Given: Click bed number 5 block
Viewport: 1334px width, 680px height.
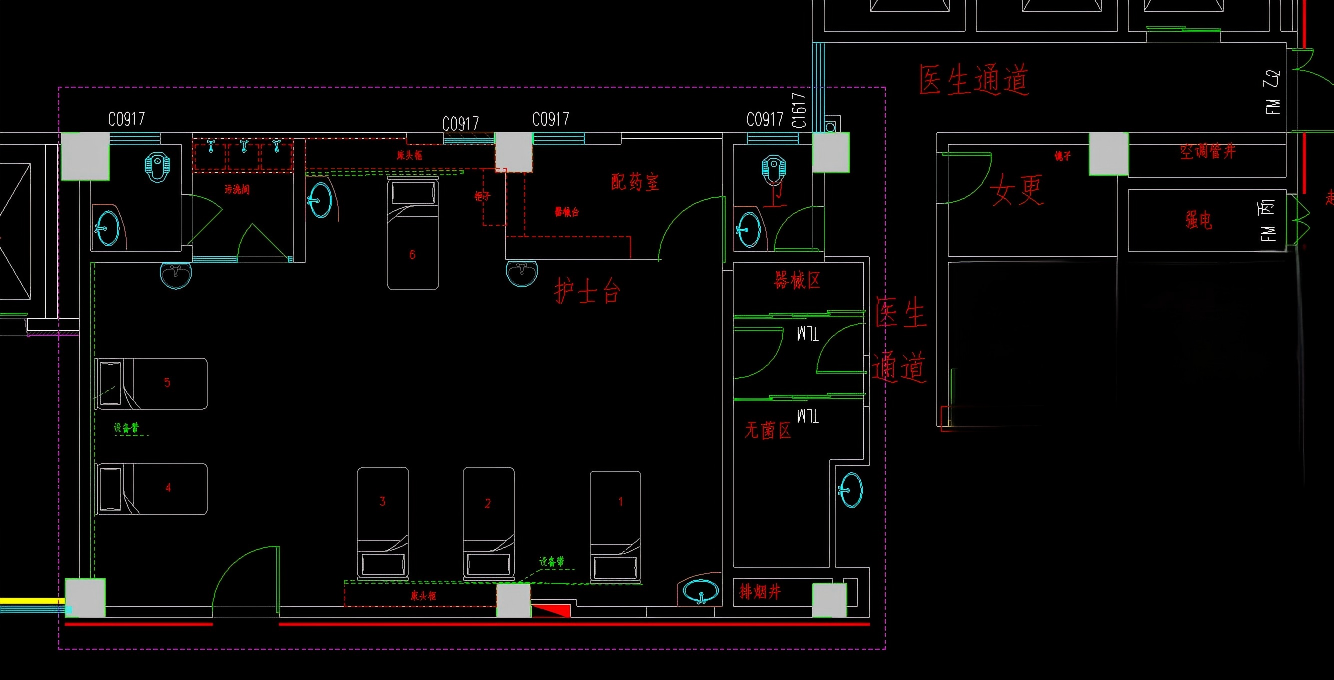Looking at the screenshot, I should coord(152,384).
